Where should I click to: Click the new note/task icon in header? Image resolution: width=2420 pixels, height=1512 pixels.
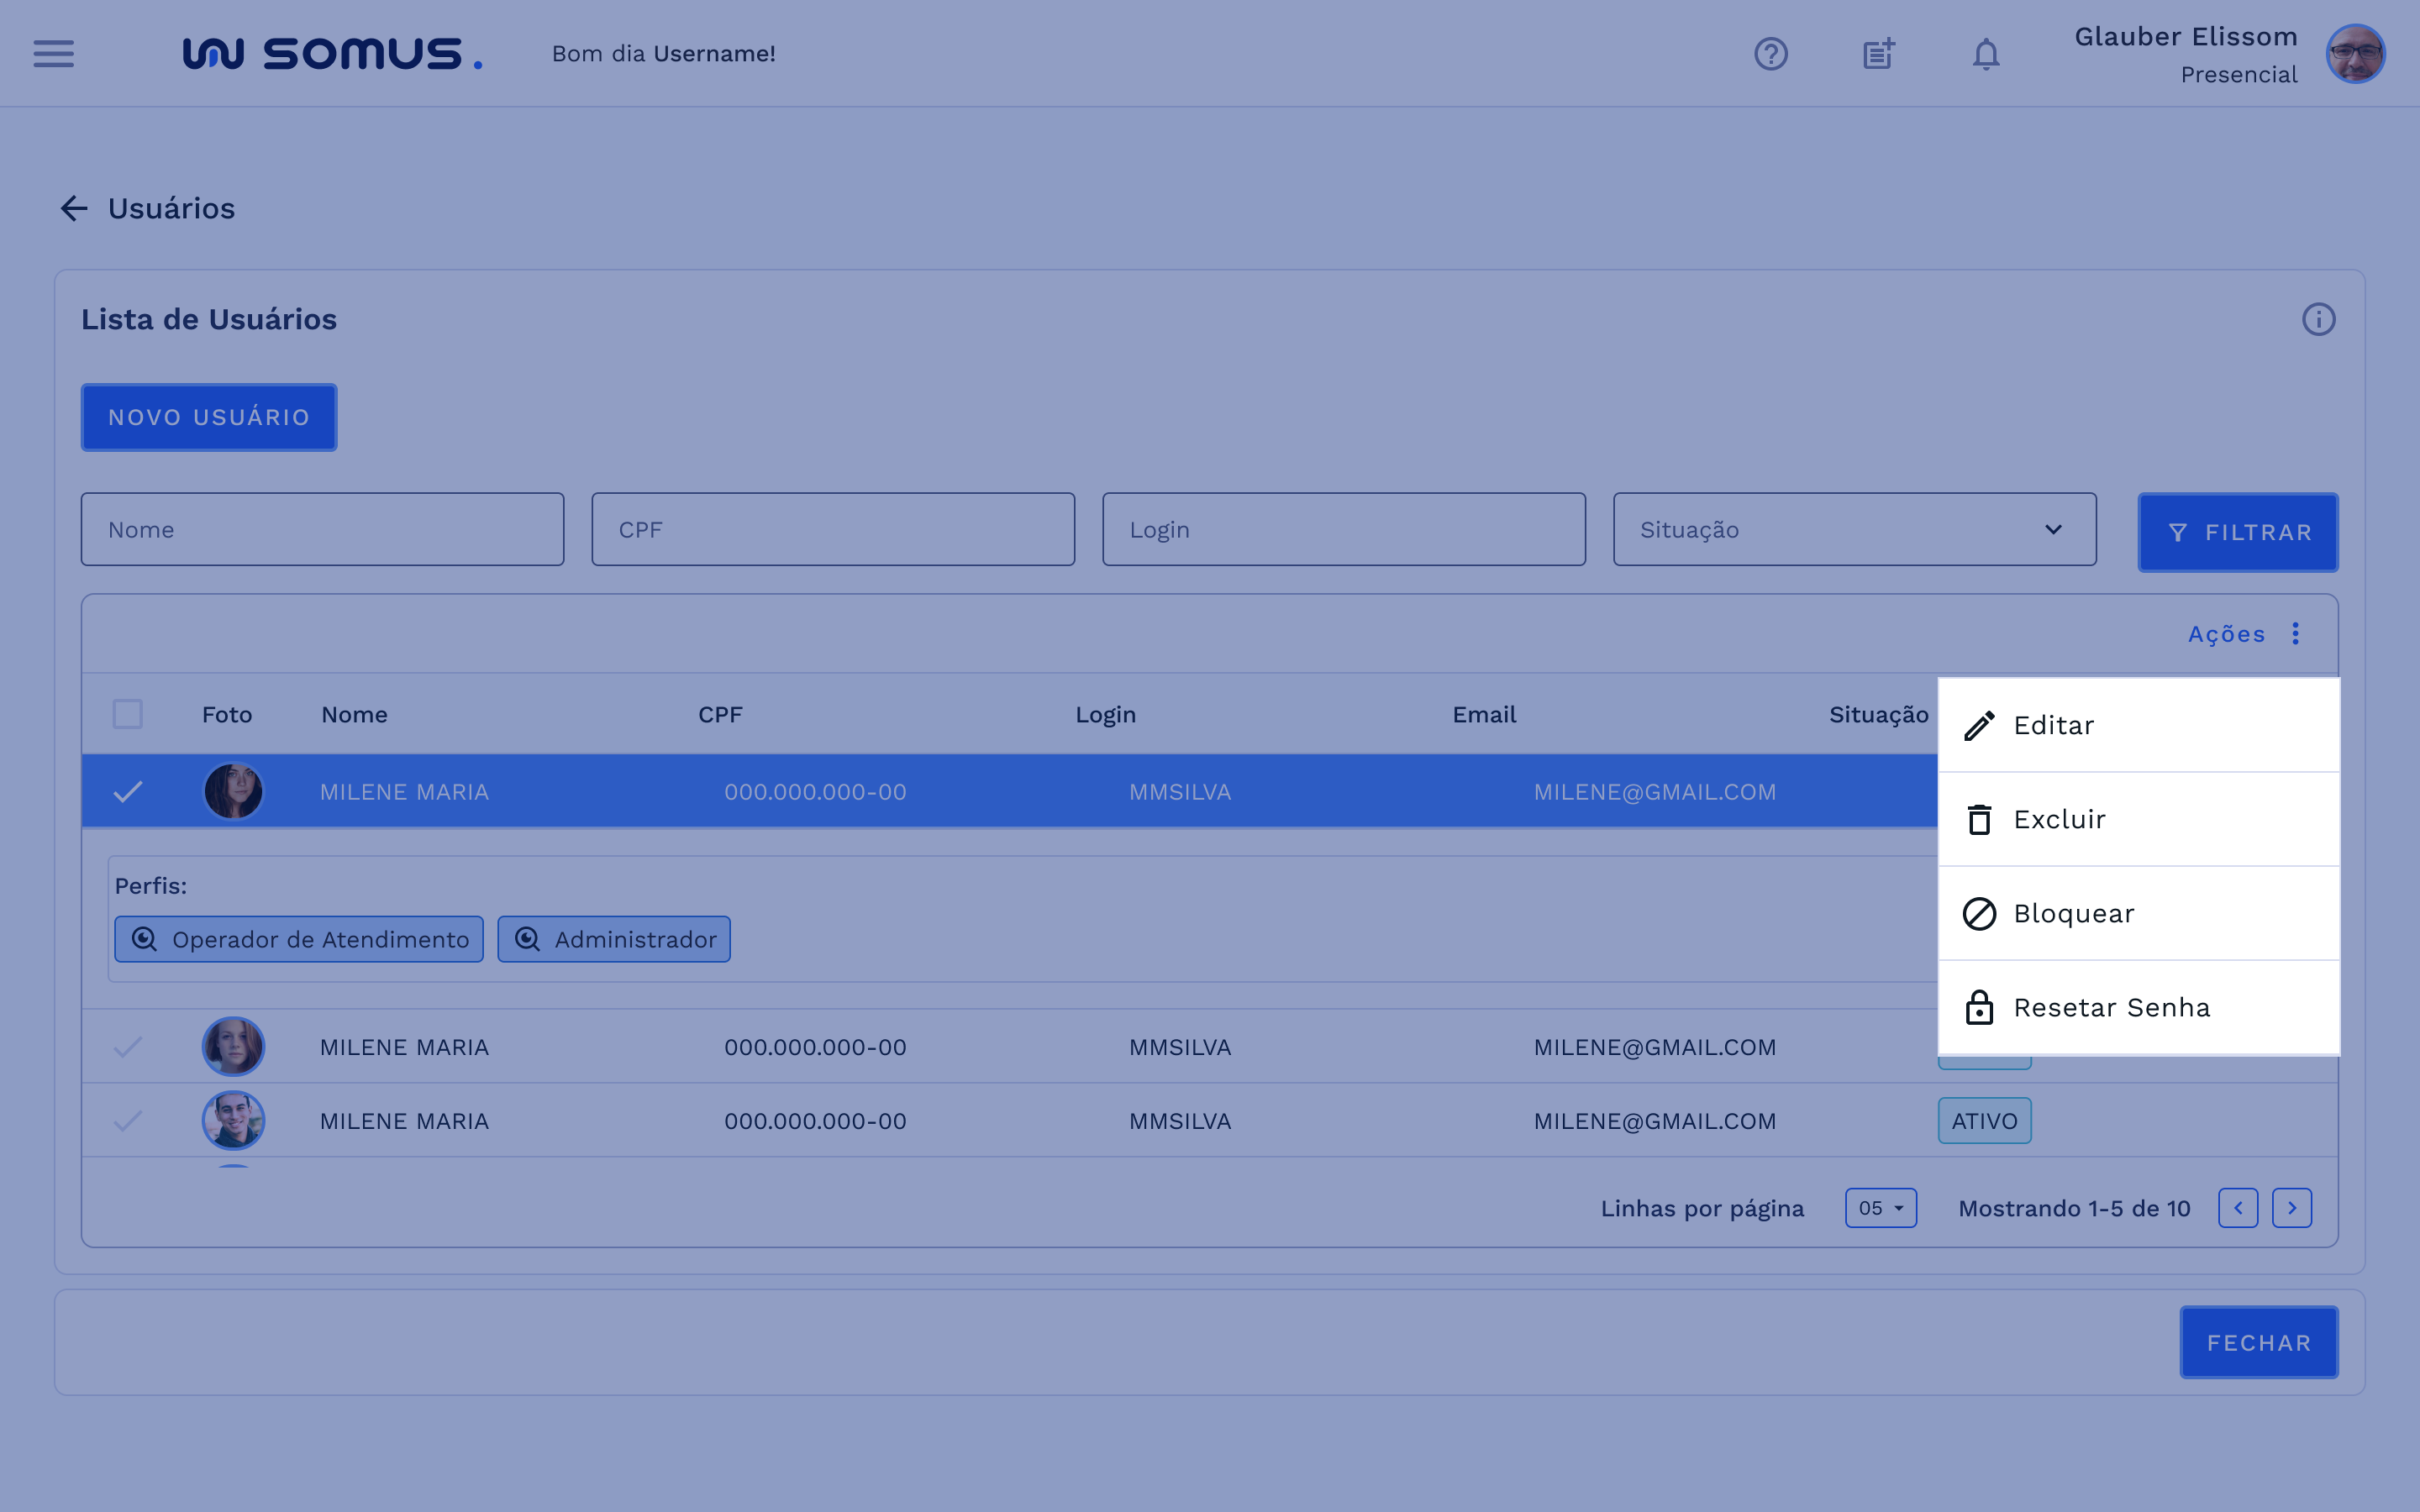click(x=1878, y=53)
